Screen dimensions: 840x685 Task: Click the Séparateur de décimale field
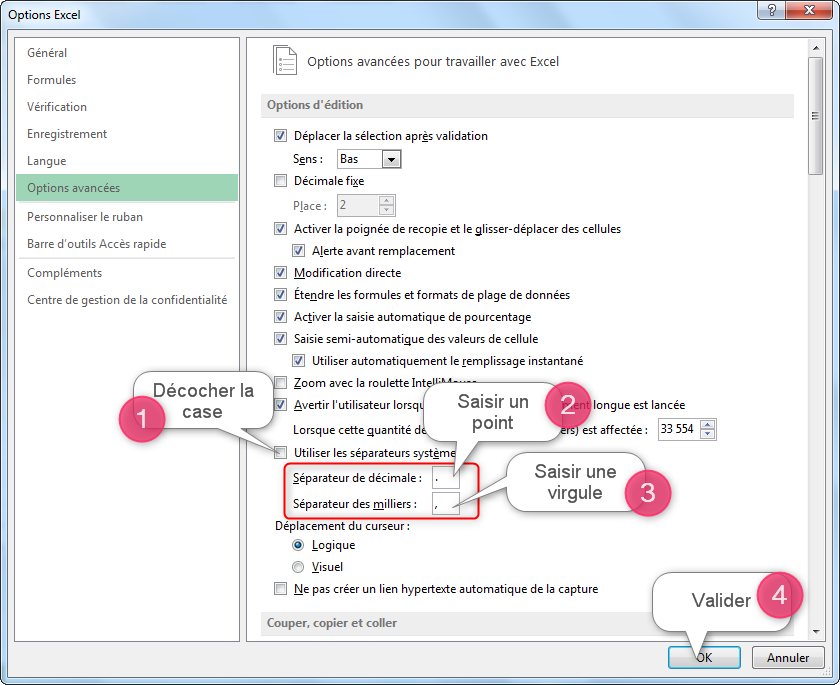coord(446,478)
